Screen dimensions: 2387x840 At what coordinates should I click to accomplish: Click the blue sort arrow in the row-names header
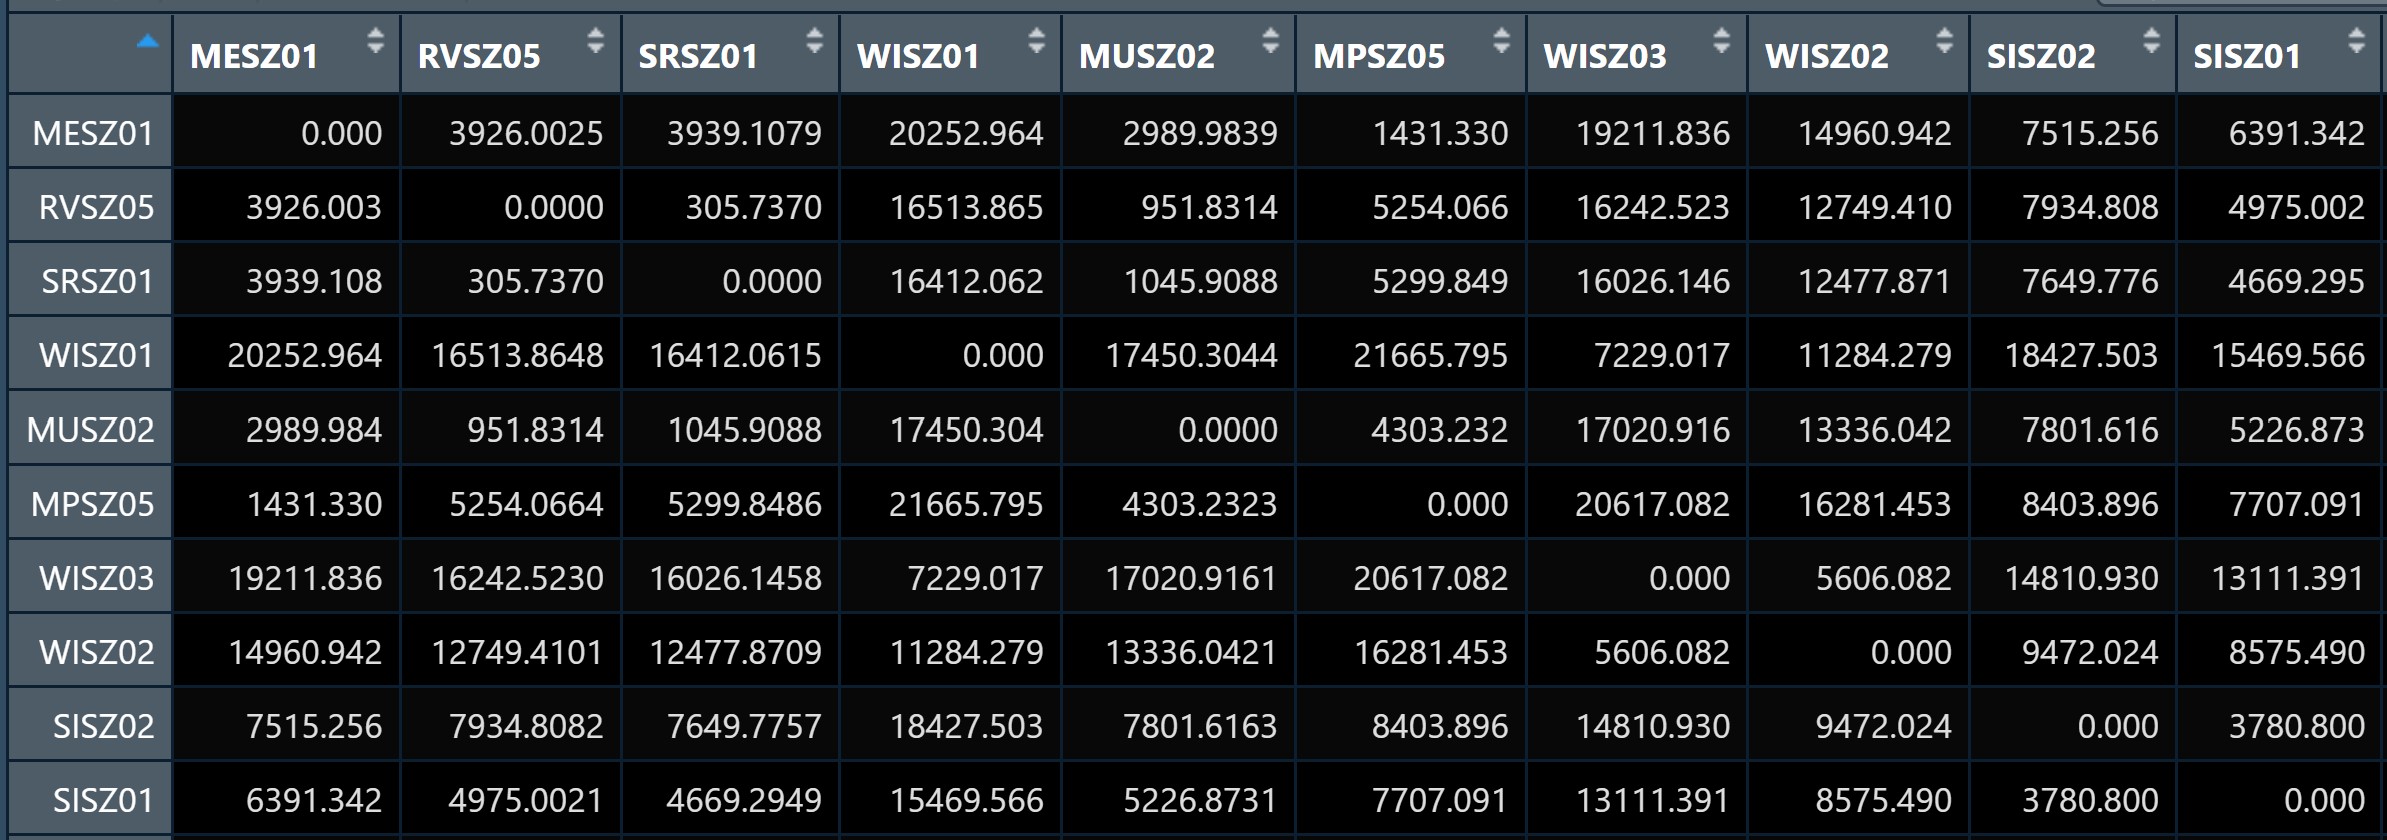tap(148, 42)
